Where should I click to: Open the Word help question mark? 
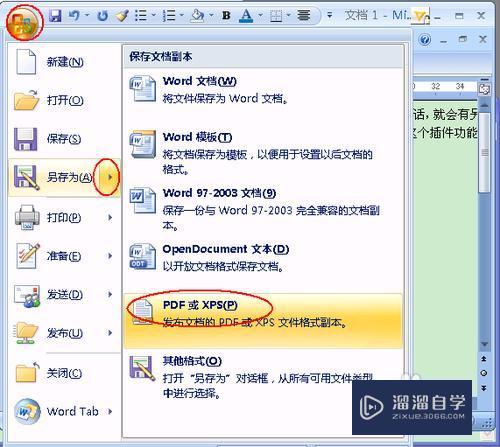425,40
